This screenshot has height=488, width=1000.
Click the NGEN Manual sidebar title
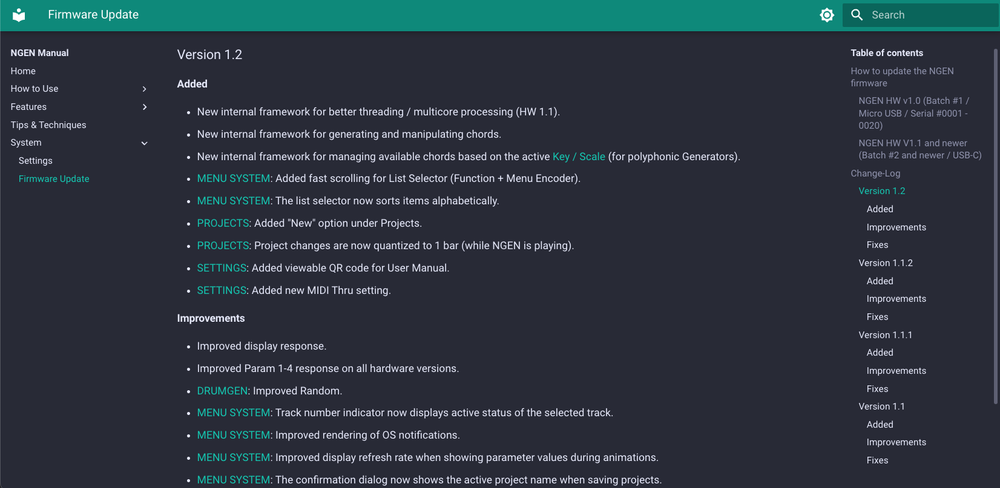point(40,53)
